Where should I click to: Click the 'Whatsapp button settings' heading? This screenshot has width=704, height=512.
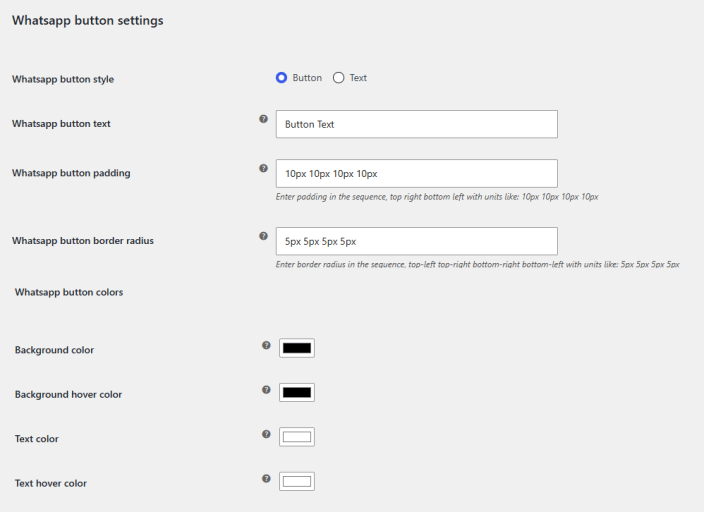click(88, 21)
